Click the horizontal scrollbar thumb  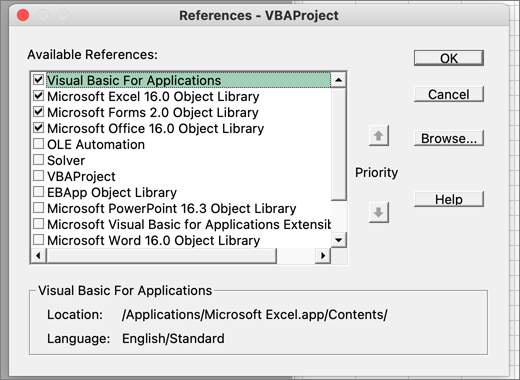point(161,256)
